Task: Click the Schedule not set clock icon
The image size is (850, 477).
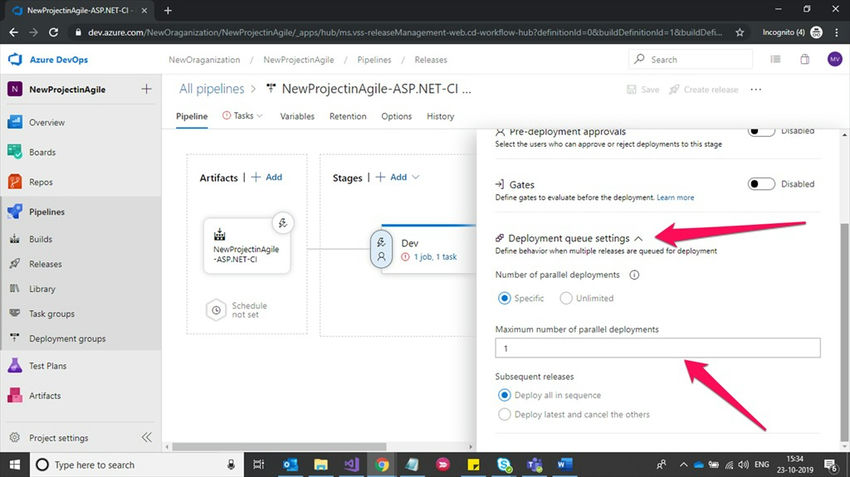Action: [x=216, y=310]
